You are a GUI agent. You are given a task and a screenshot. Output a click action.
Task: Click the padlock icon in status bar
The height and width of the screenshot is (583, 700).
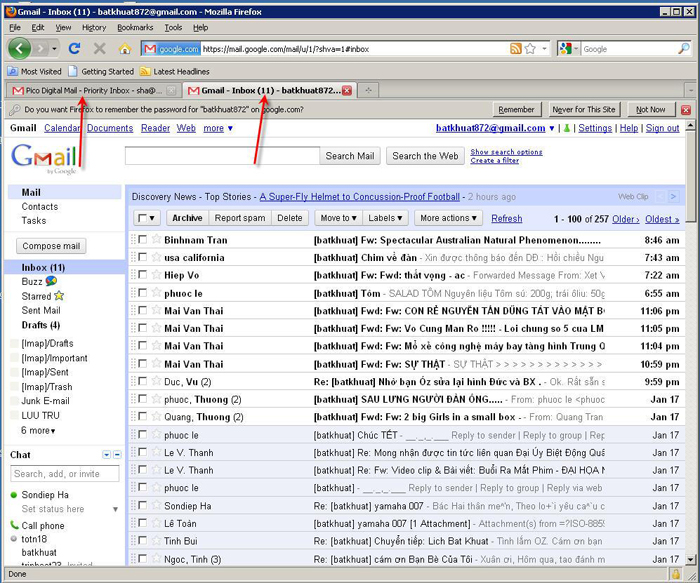[x=676, y=574]
